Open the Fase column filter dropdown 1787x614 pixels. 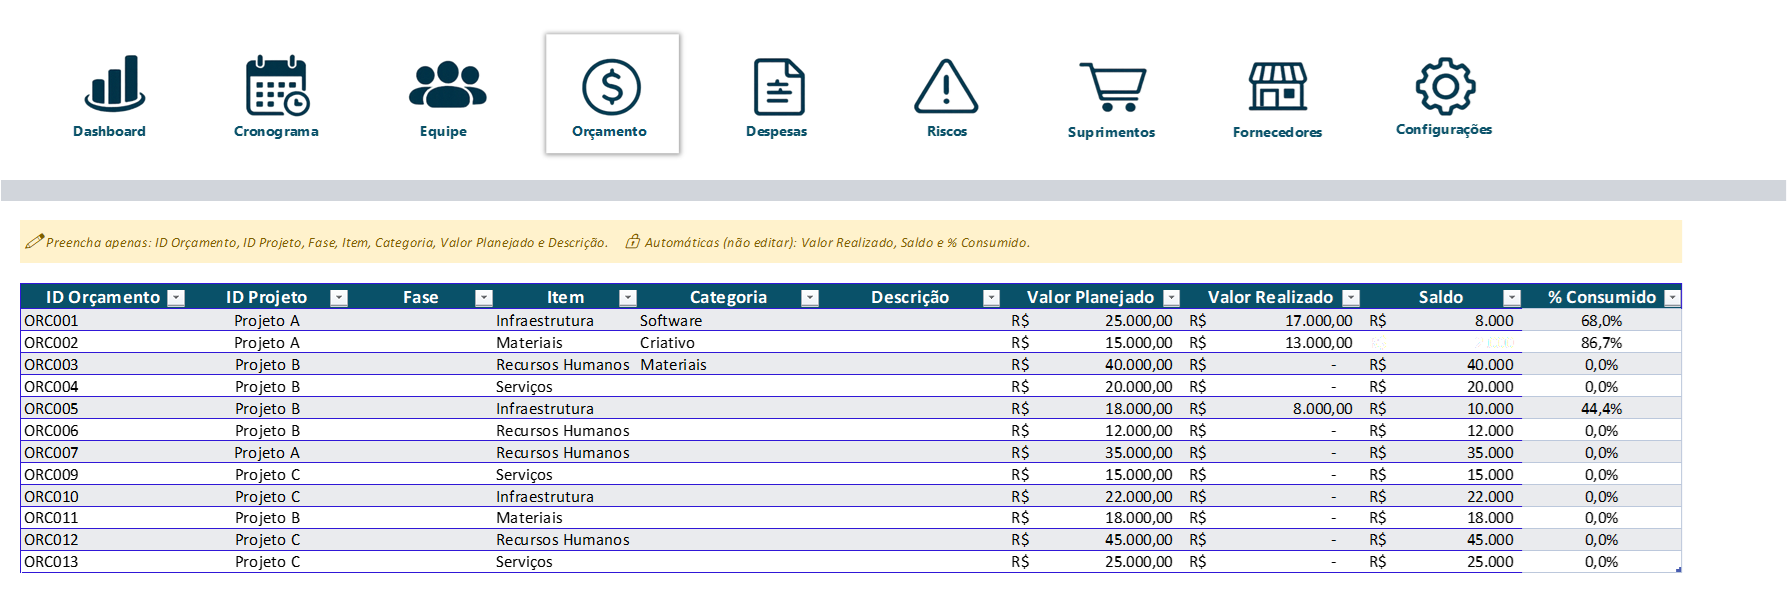click(x=484, y=297)
